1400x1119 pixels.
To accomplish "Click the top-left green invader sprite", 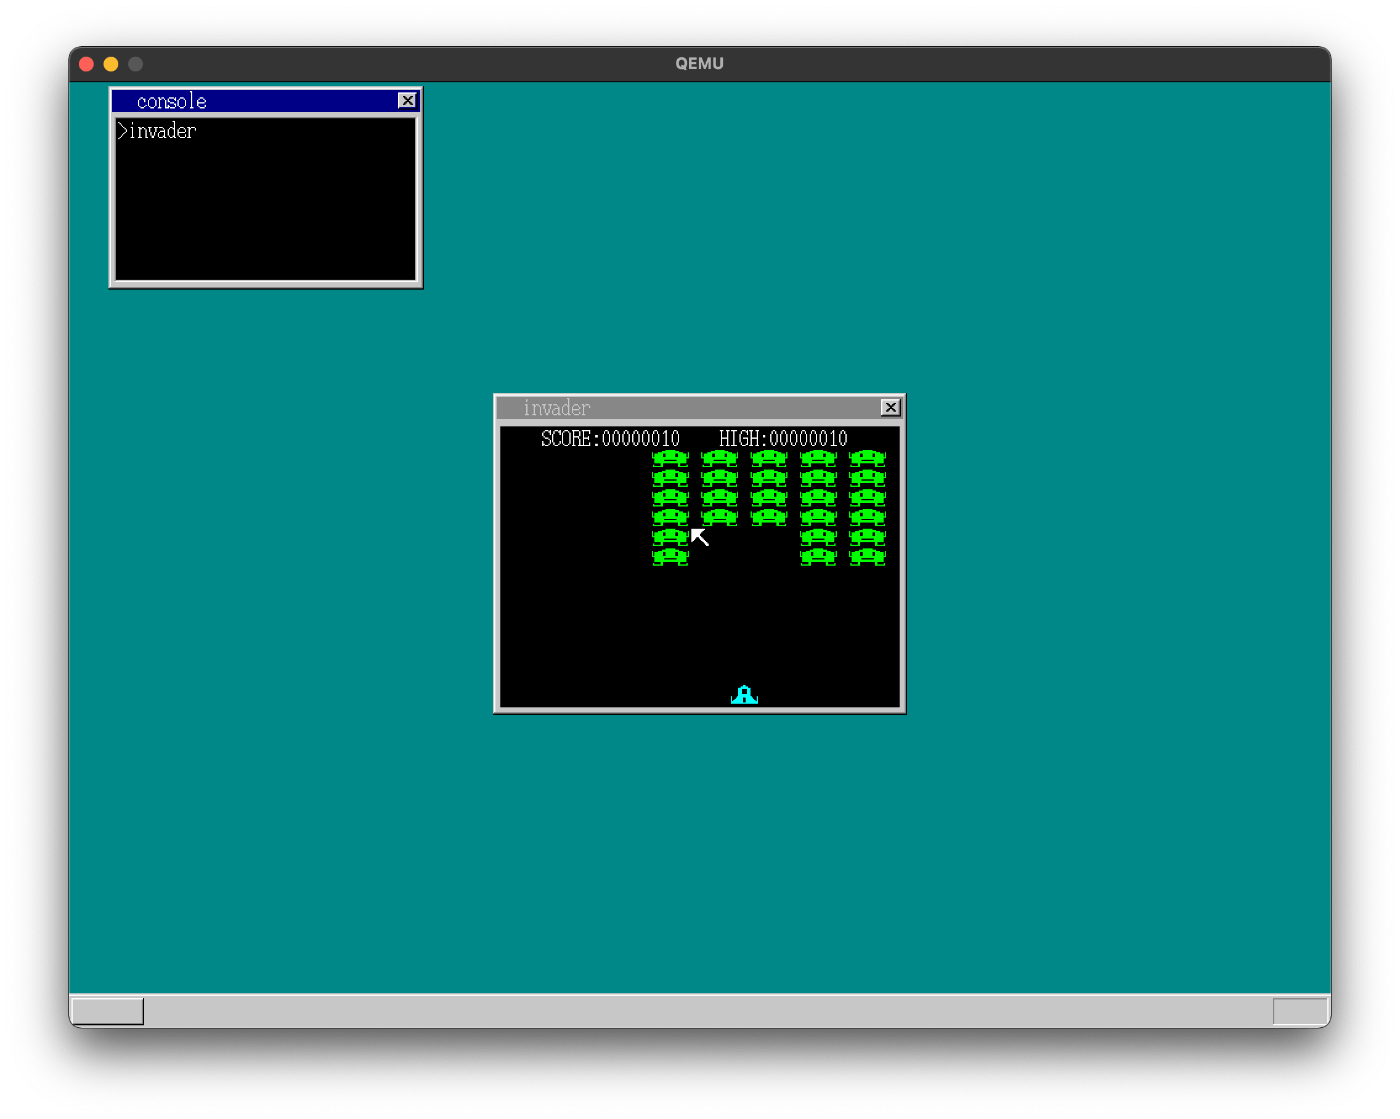I will coord(670,458).
